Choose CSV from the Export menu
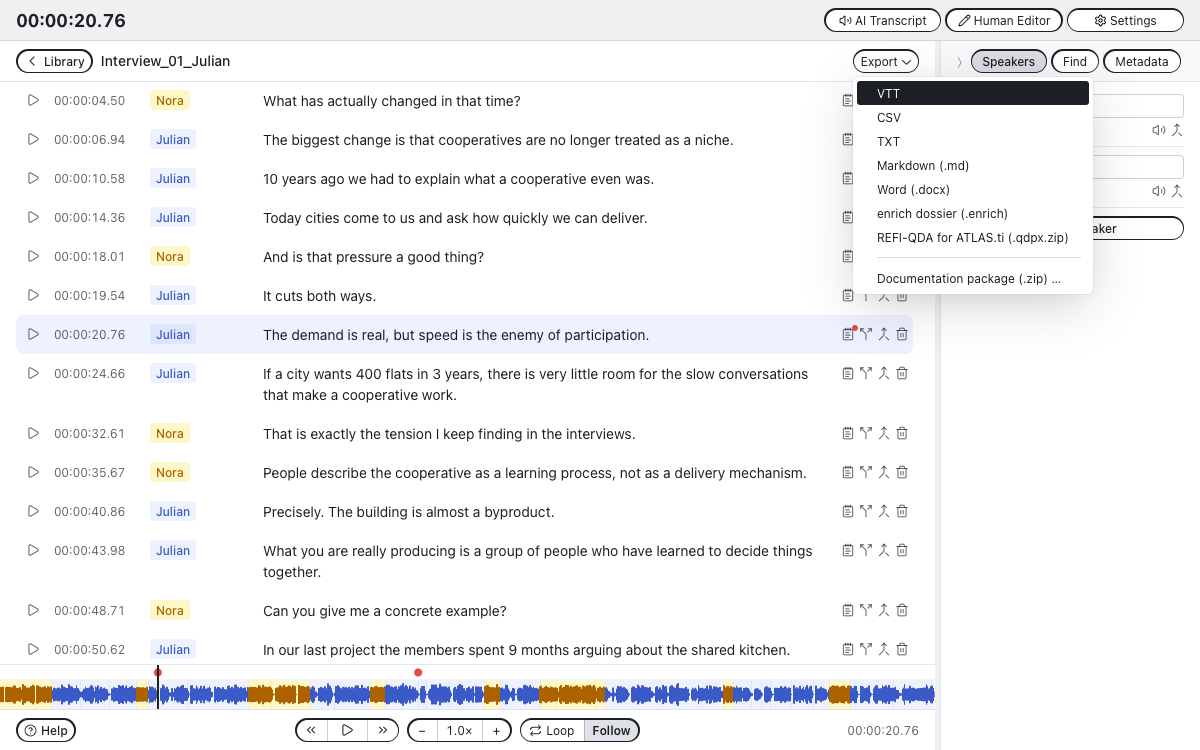 (972, 117)
